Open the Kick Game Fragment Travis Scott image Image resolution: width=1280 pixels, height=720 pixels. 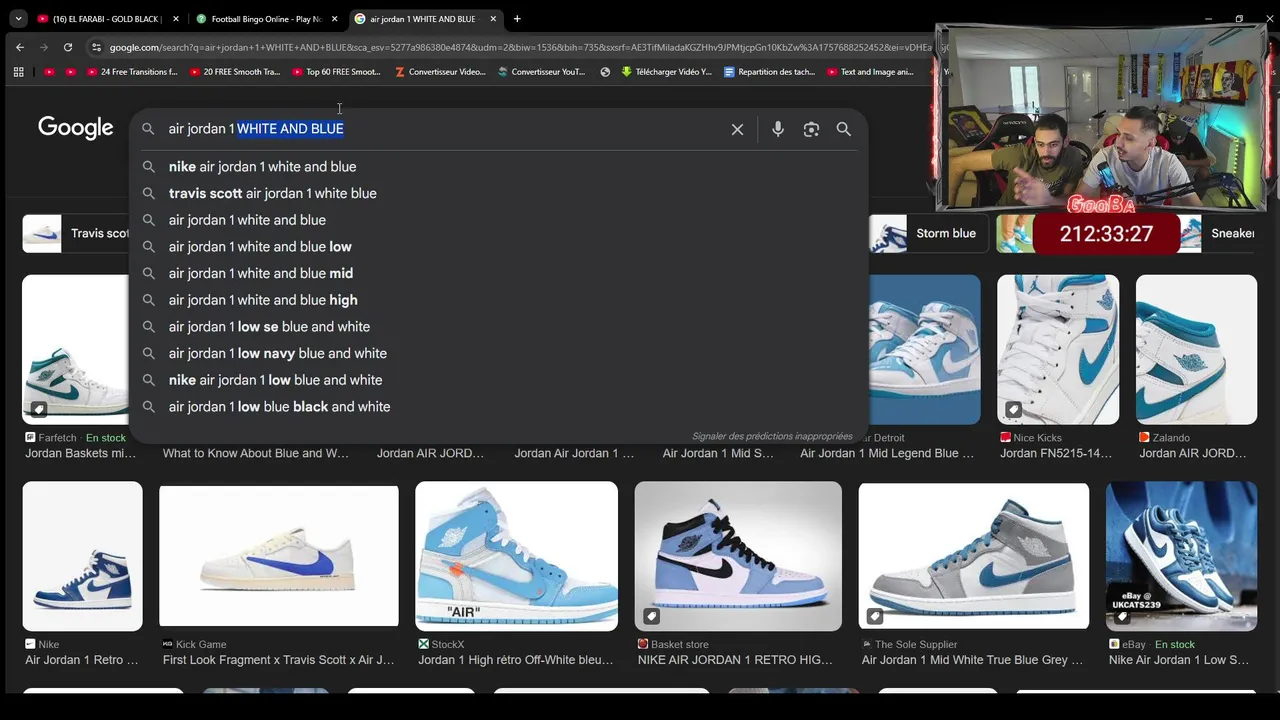click(279, 556)
